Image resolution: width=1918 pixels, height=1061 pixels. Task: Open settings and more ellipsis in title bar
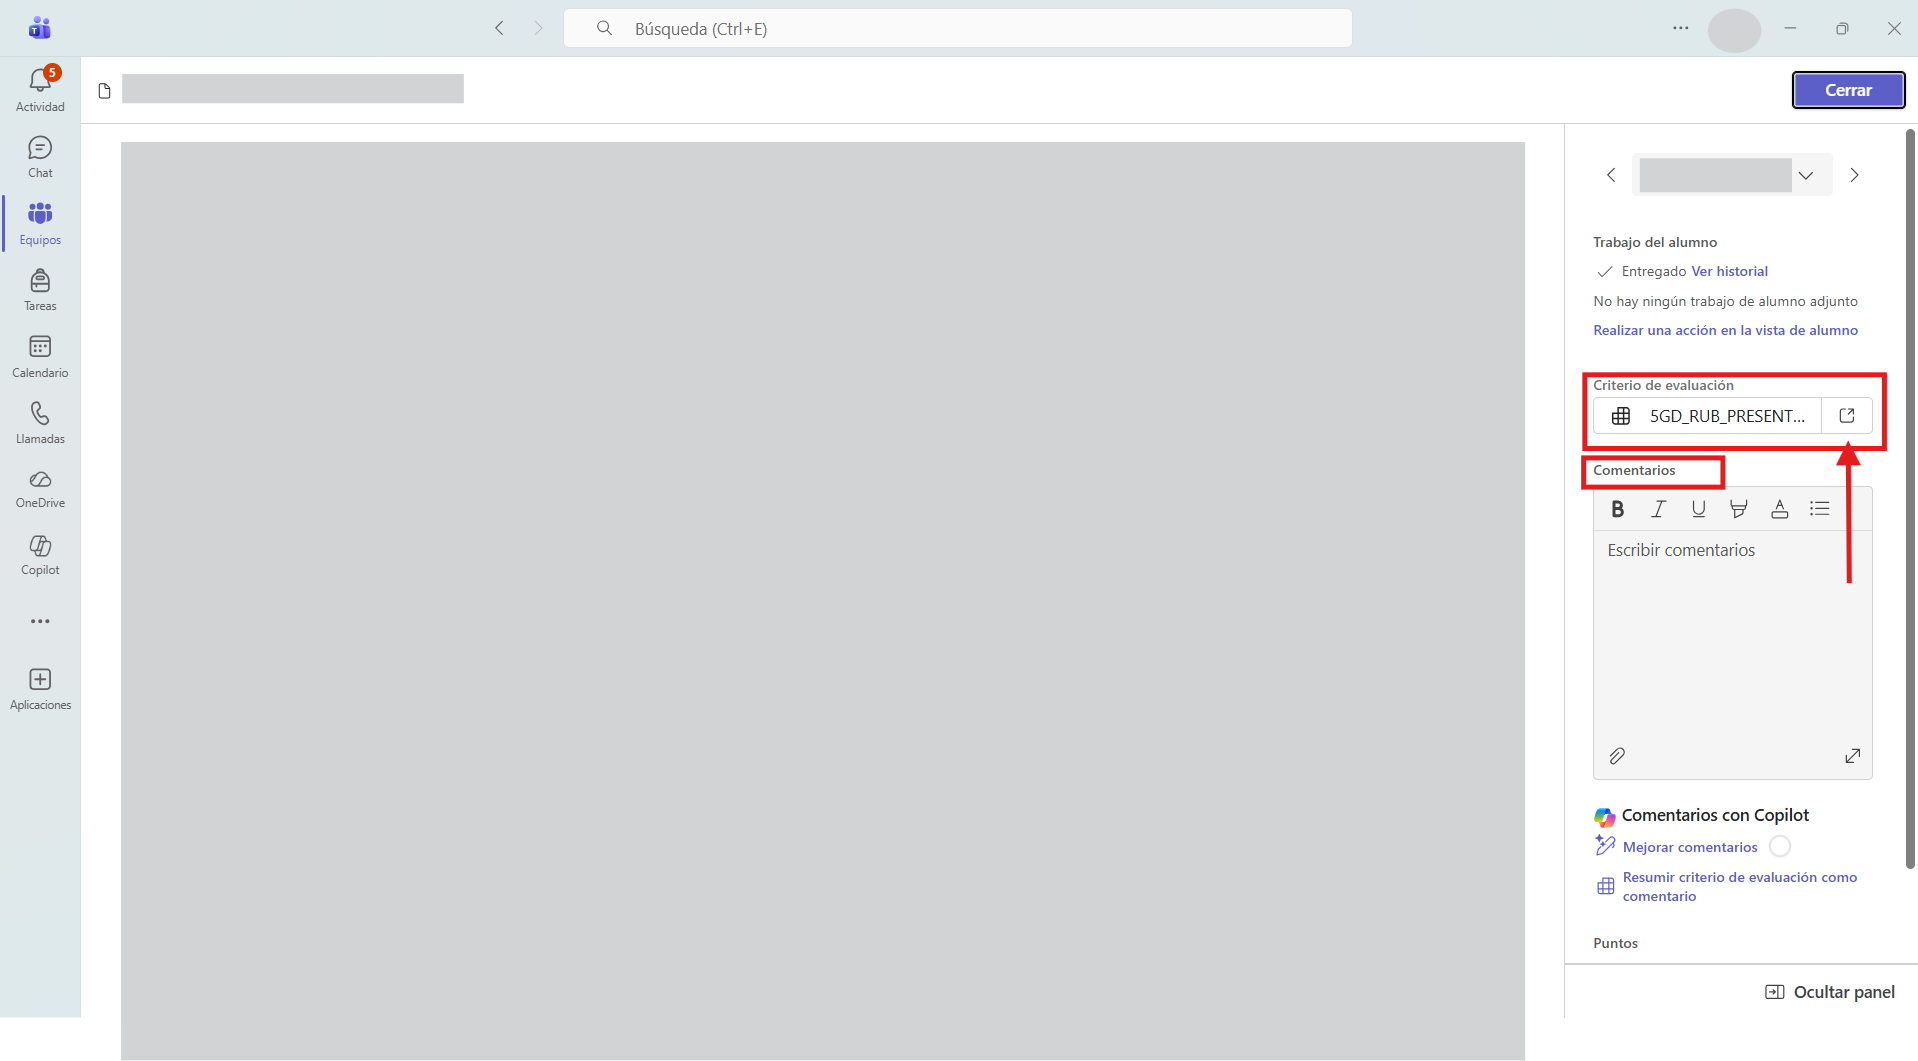[1681, 28]
